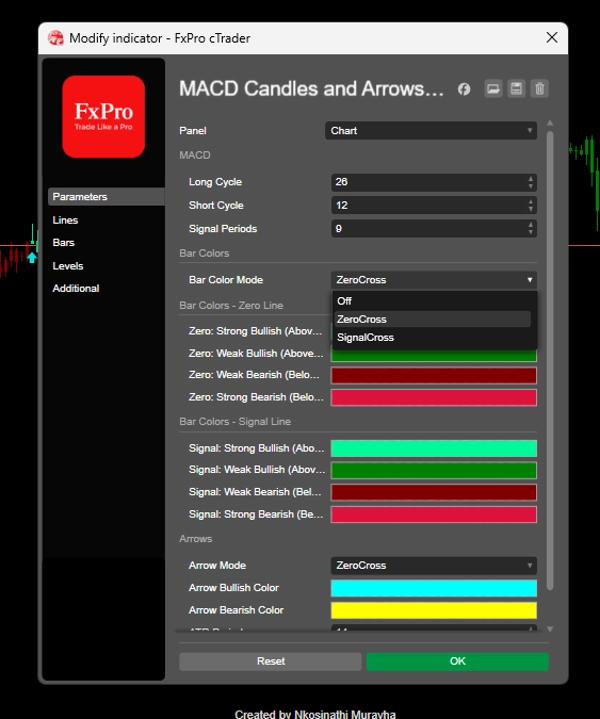600x719 pixels.
Task: Open Signal: Weak Bullish color swatch
Action: (433, 470)
